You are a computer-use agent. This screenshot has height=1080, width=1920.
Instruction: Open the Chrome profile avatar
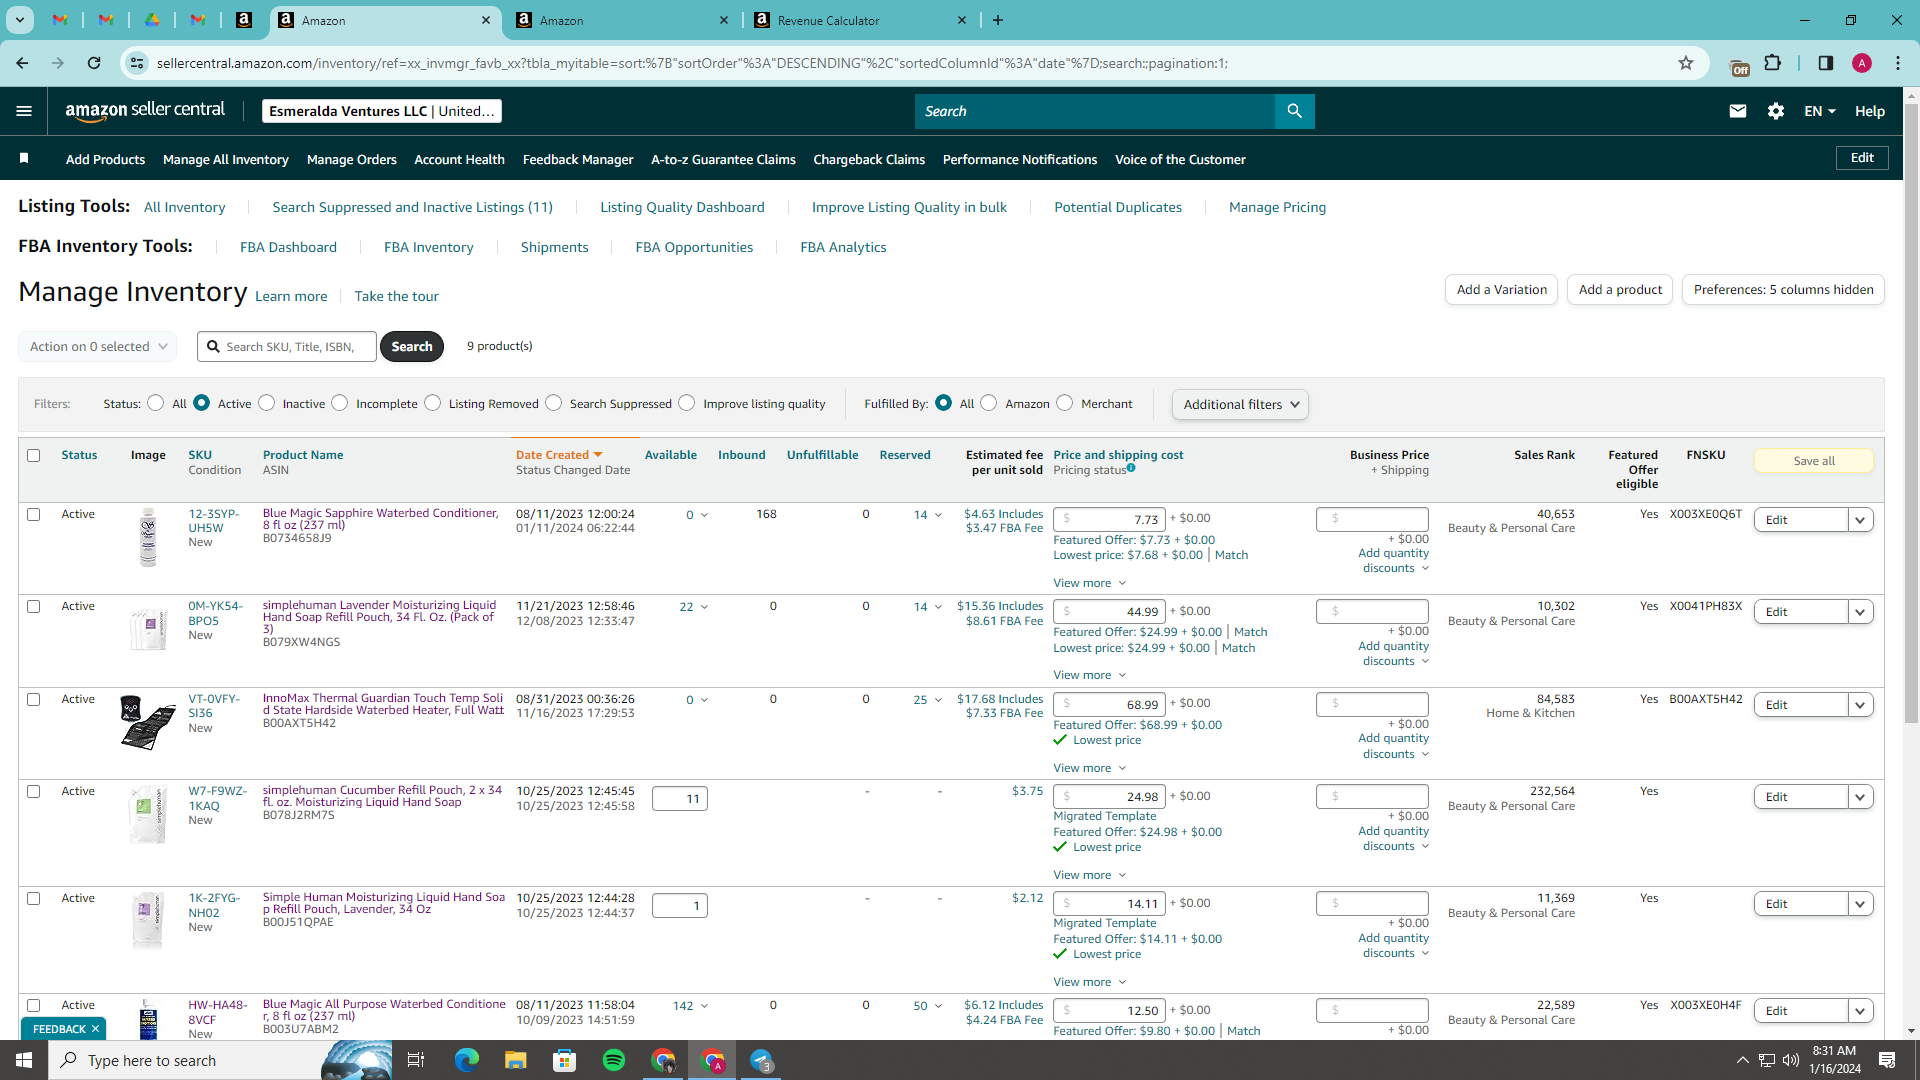pyautogui.click(x=1862, y=63)
